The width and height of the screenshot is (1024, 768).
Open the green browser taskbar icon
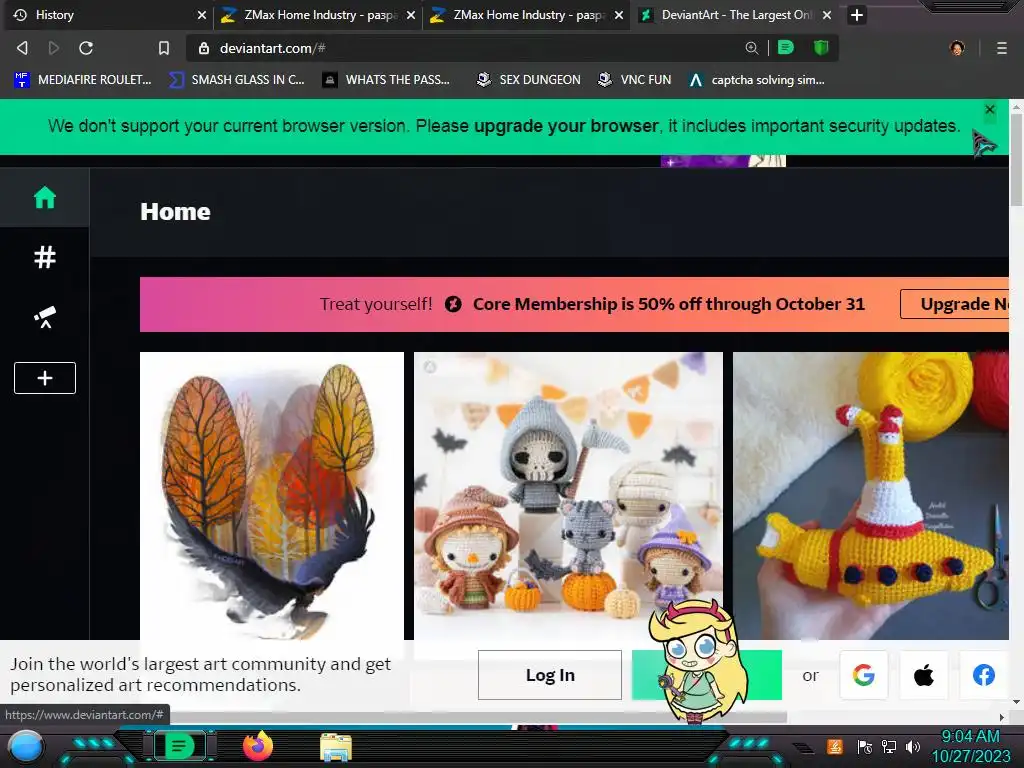pos(179,745)
